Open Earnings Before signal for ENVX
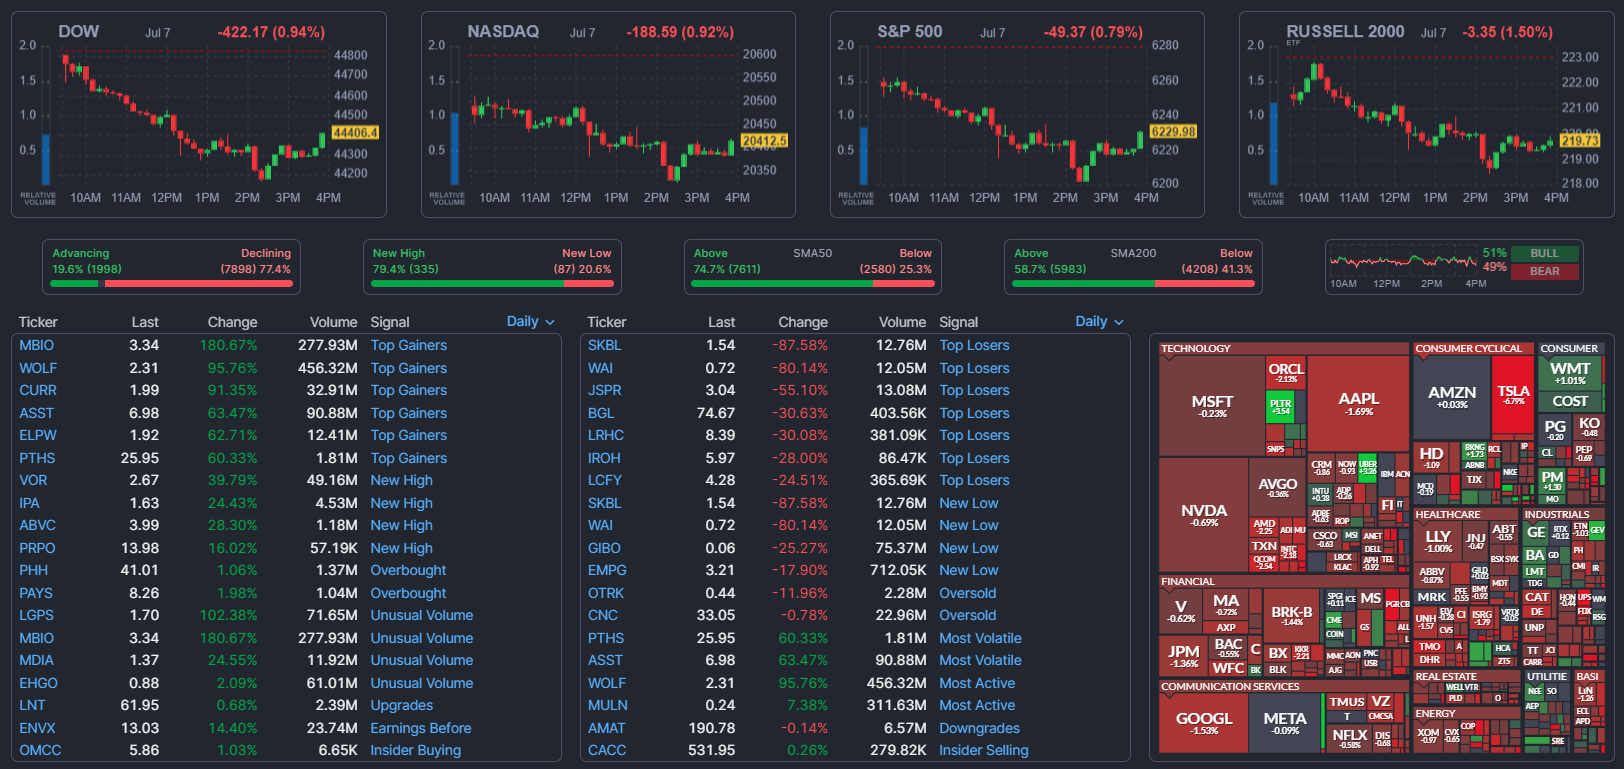The height and width of the screenshot is (769, 1624). 421,728
